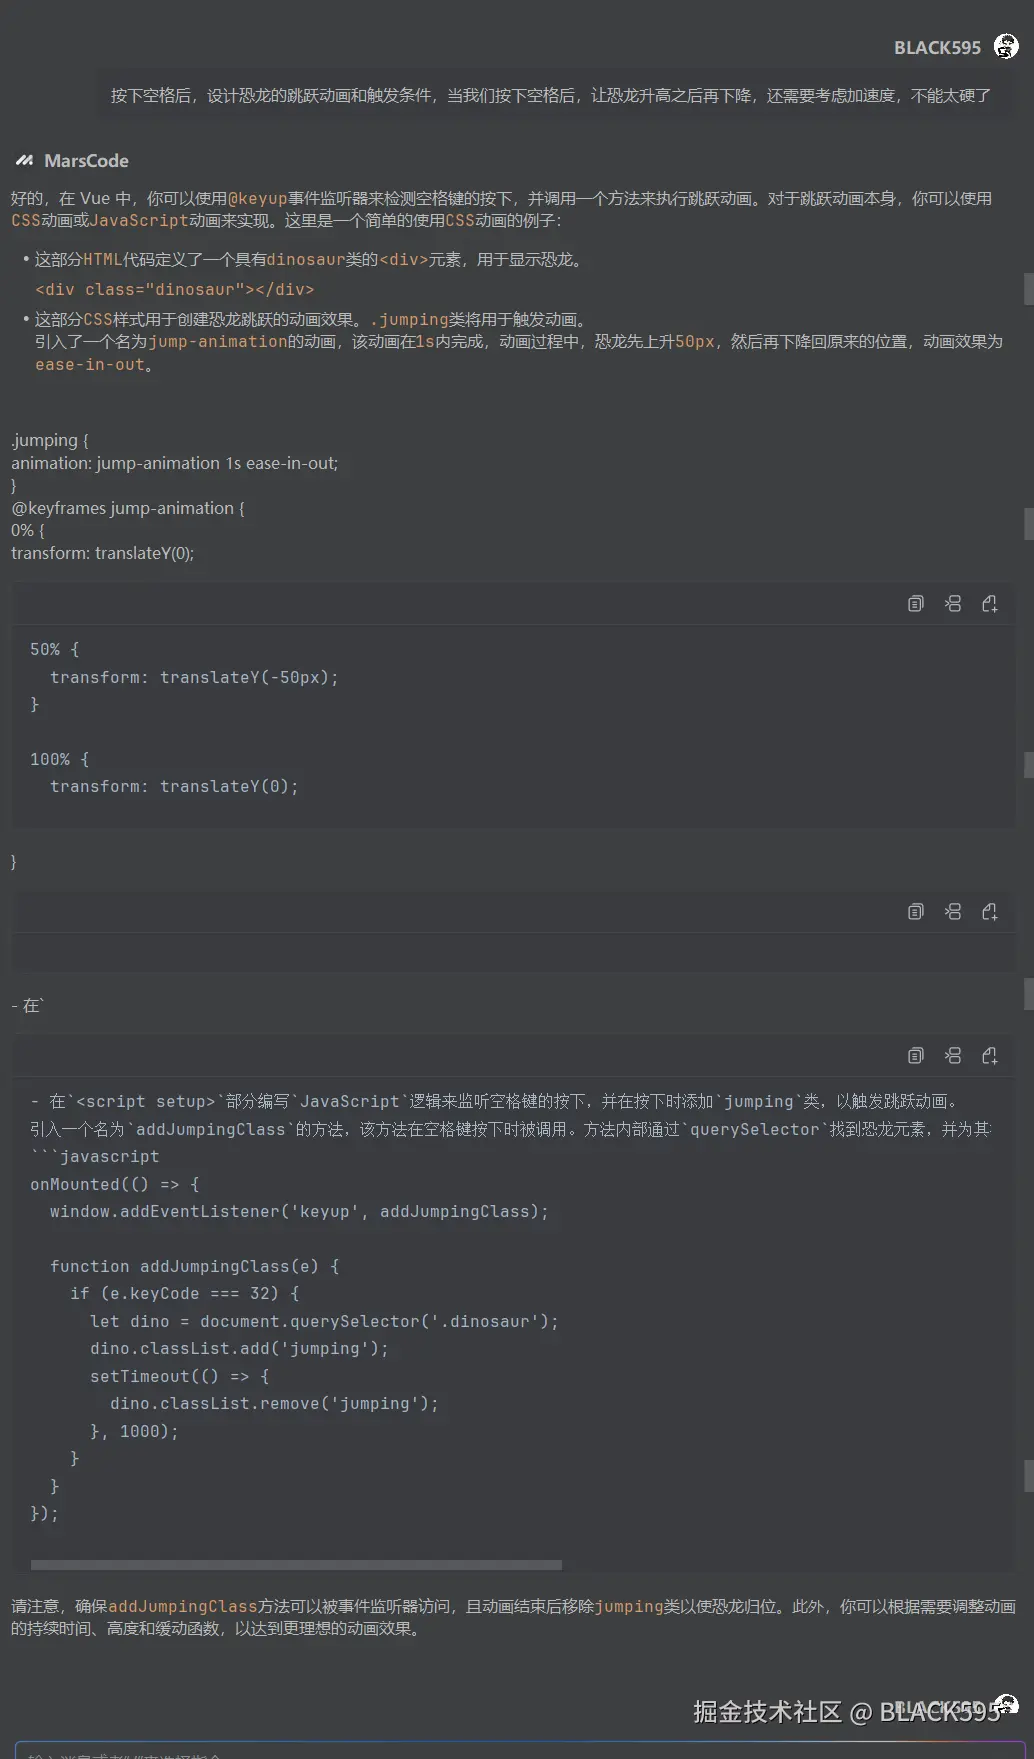Screen dimensions: 1034x1759
Task: Copy the onMounted JavaScript code block
Action: [x=915, y=1056]
